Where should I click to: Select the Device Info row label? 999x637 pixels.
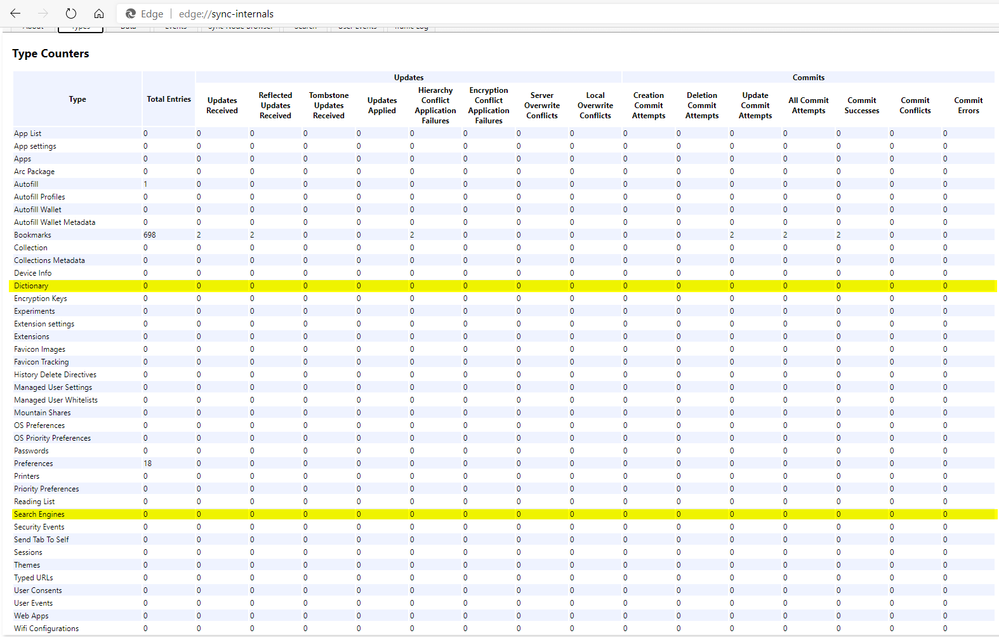(33, 273)
